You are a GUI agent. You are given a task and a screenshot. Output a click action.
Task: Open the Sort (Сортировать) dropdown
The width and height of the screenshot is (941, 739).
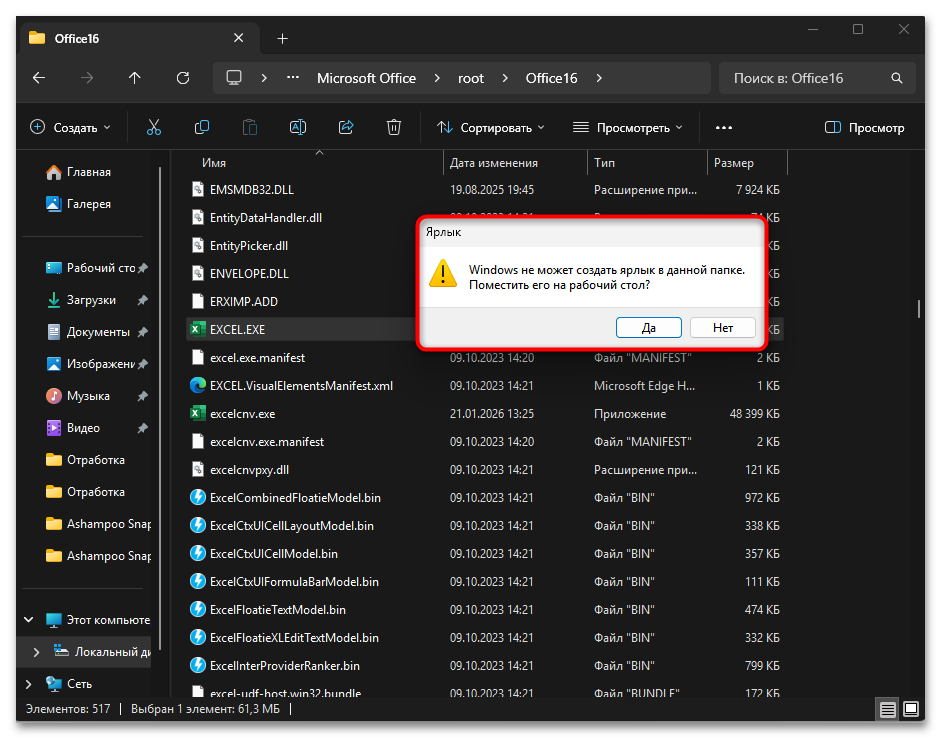point(491,127)
